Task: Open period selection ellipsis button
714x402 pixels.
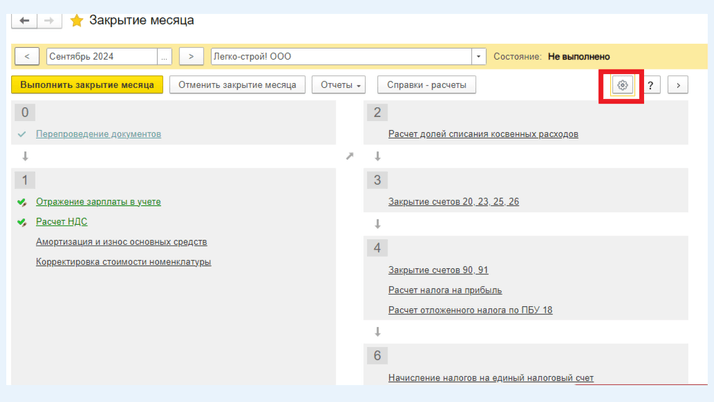Action: point(164,57)
